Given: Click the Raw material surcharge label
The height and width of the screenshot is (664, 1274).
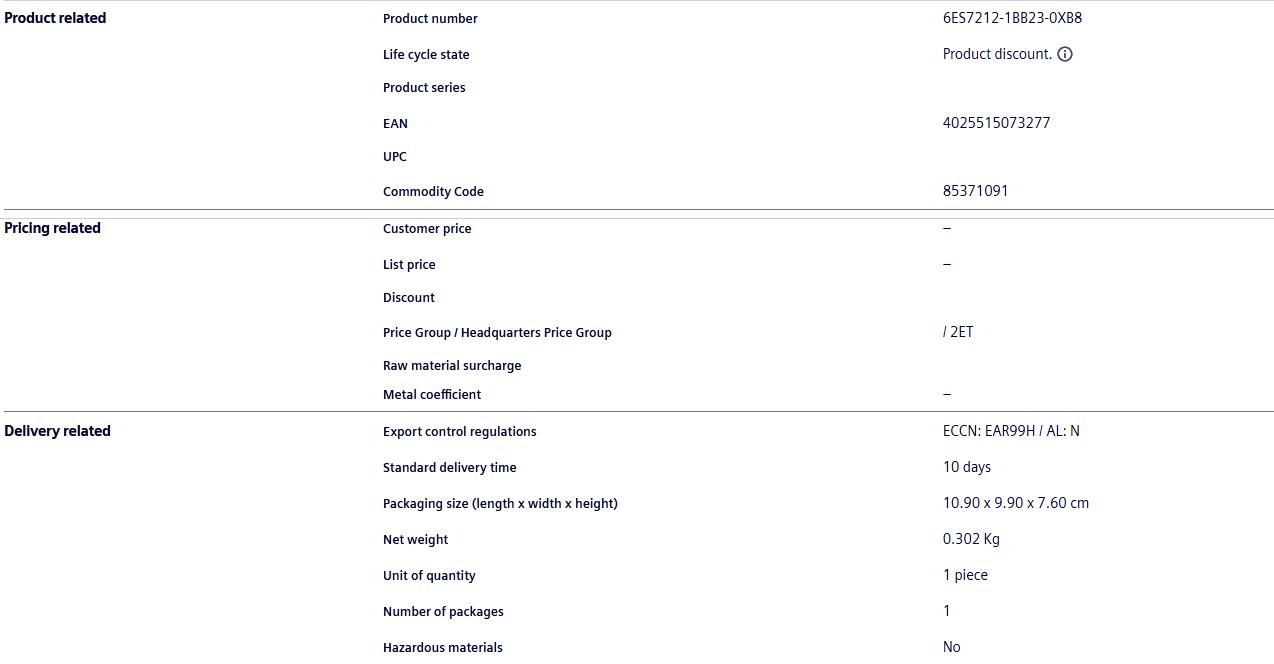Looking at the screenshot, I should [452, 366].
